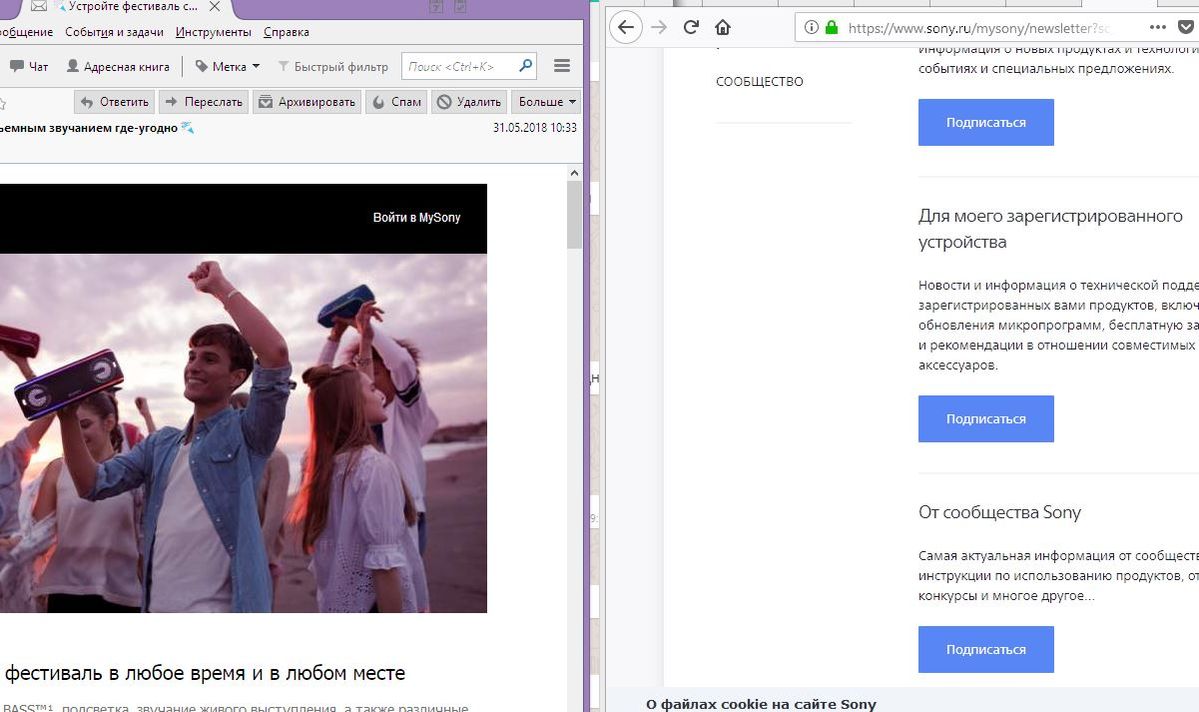Screen dimensions: 1199x712
Task: Subscribe under От сообщества Sony section
Action: (985, 649)
